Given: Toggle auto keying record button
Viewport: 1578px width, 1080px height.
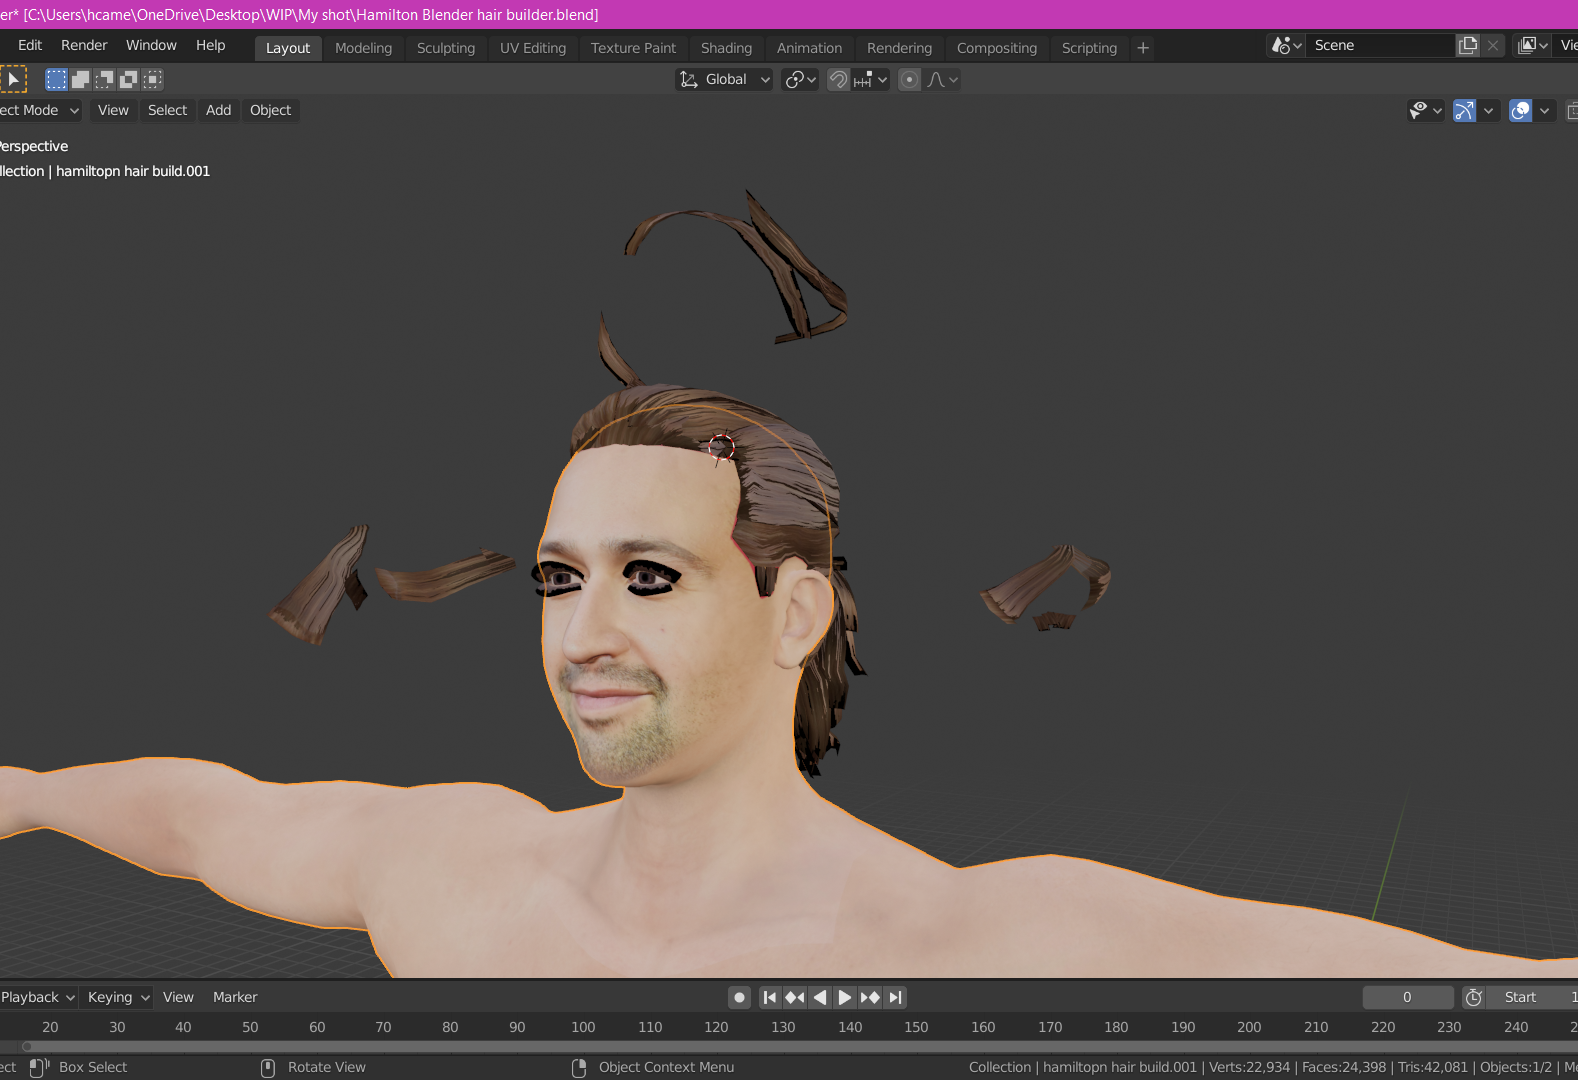Looking at the screenshot, I should 739,997.
